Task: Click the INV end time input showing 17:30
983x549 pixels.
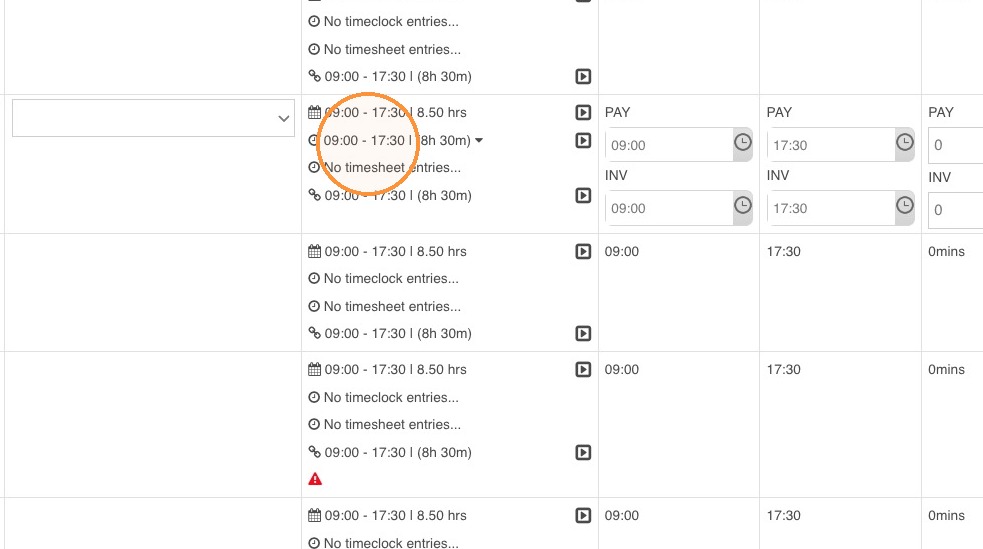Action: 831,208
